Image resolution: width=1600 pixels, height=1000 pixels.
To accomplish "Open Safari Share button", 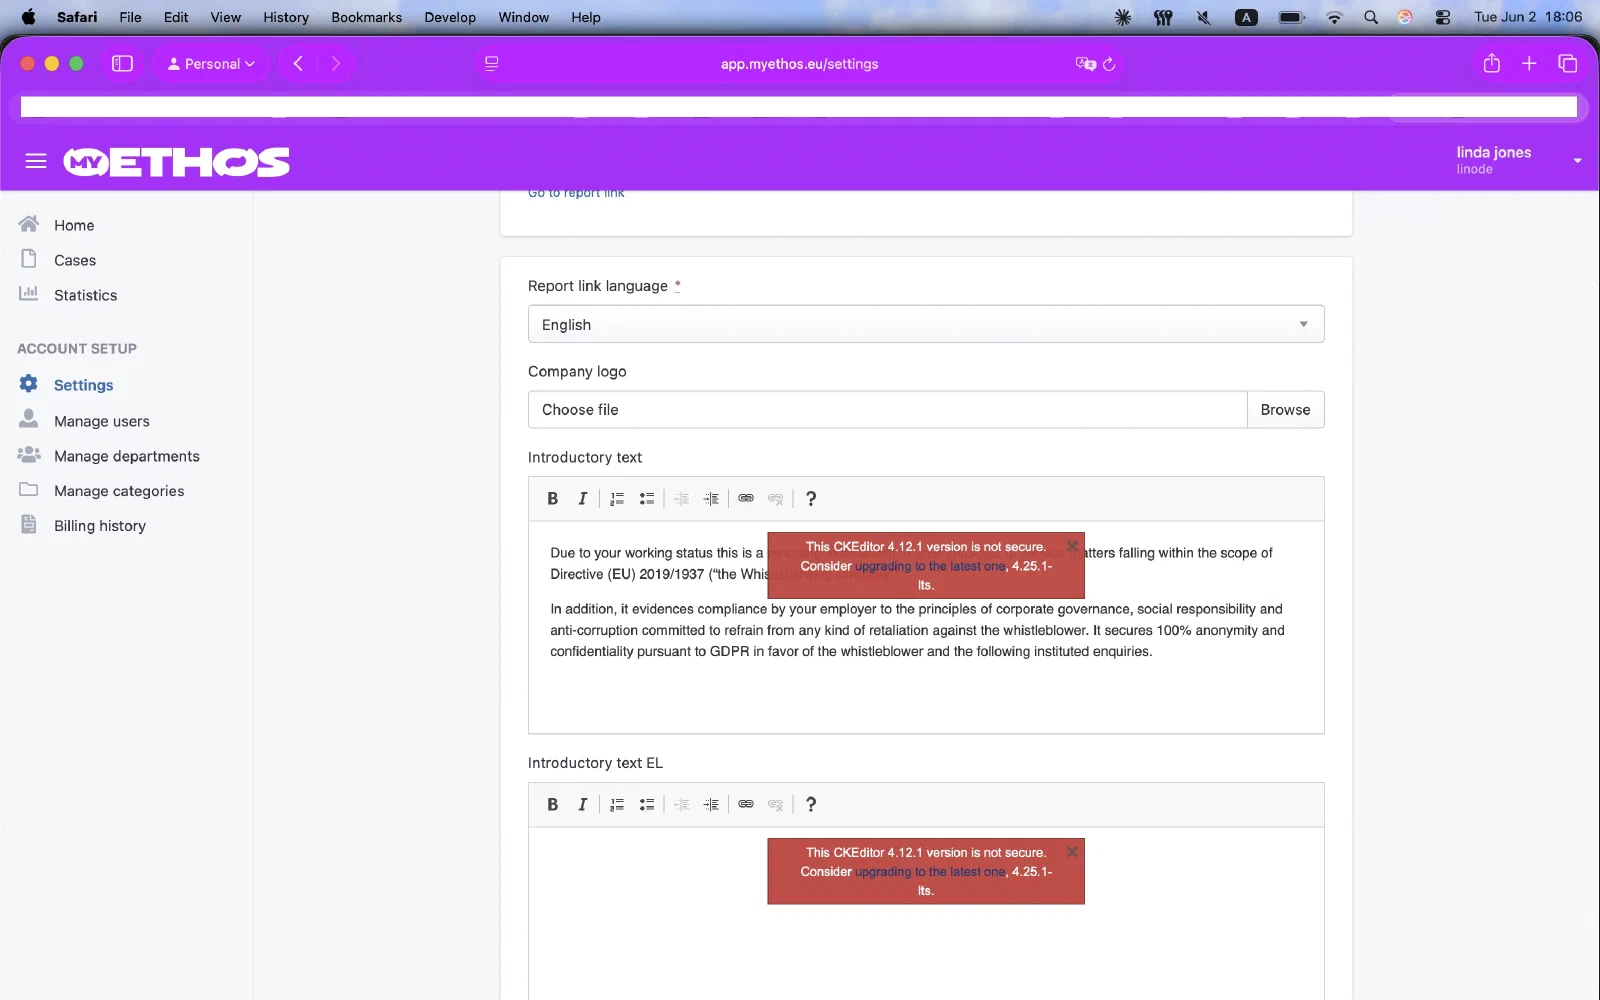I will pos(1491,64).
